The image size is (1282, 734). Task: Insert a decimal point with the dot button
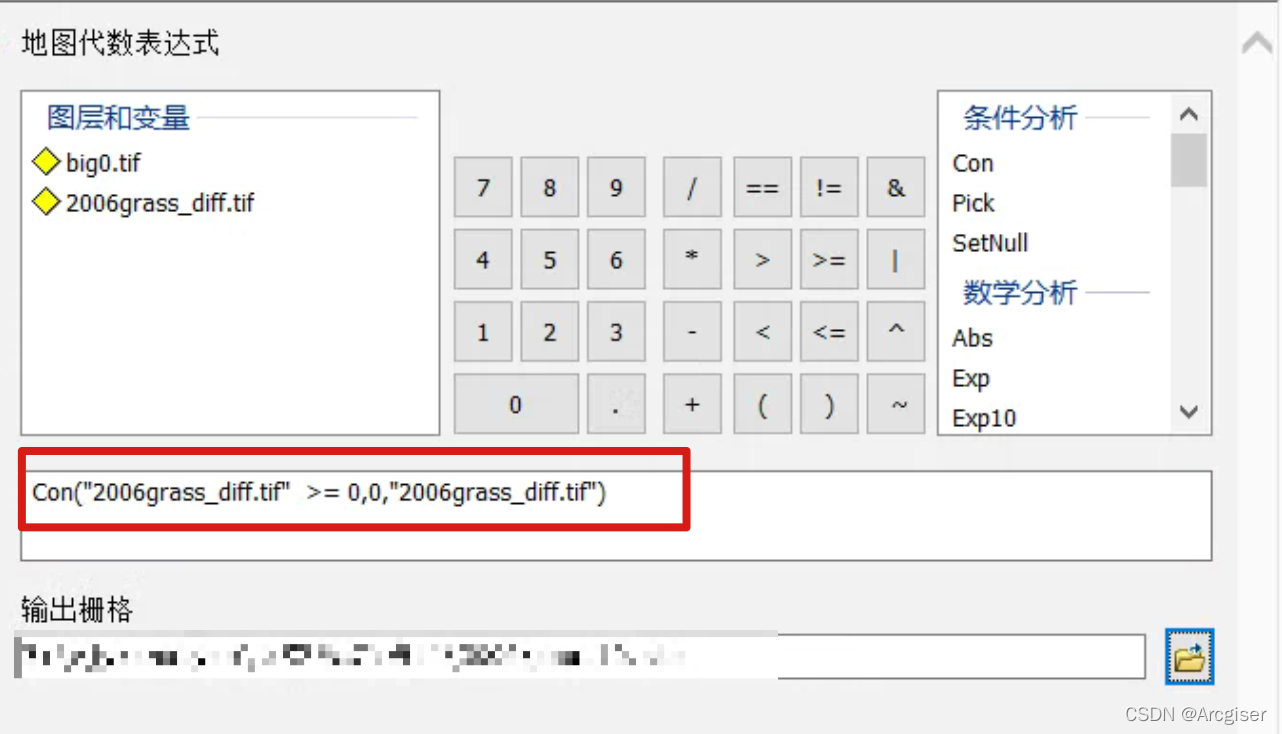(x=616, y=404)
